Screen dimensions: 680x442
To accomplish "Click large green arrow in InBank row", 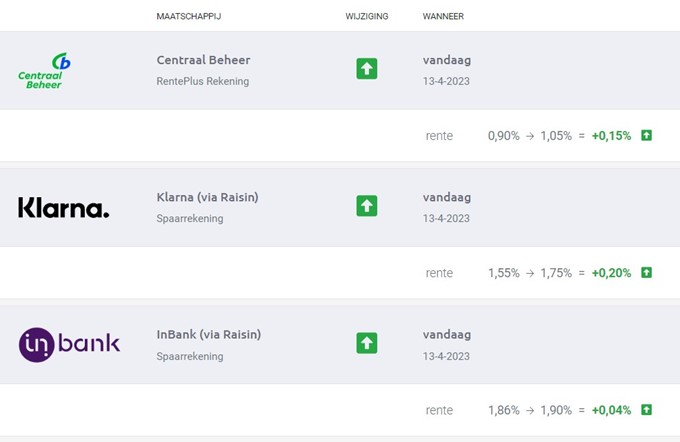I will 367,343.
